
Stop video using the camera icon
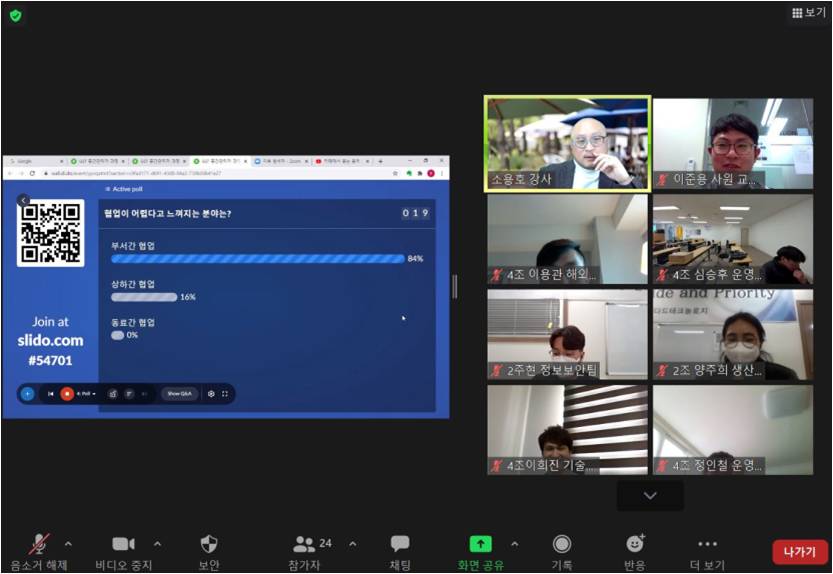[x=123, y=545]
